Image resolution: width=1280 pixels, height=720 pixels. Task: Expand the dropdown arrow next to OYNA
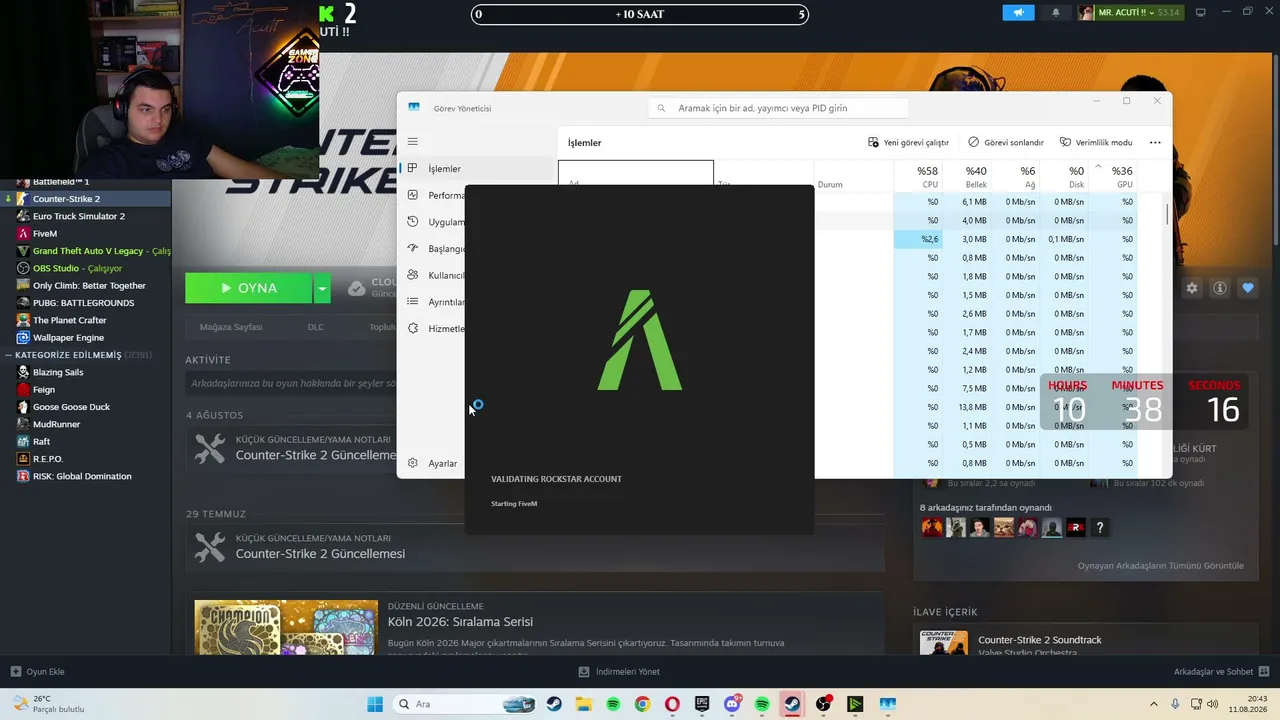coord(321,288)
